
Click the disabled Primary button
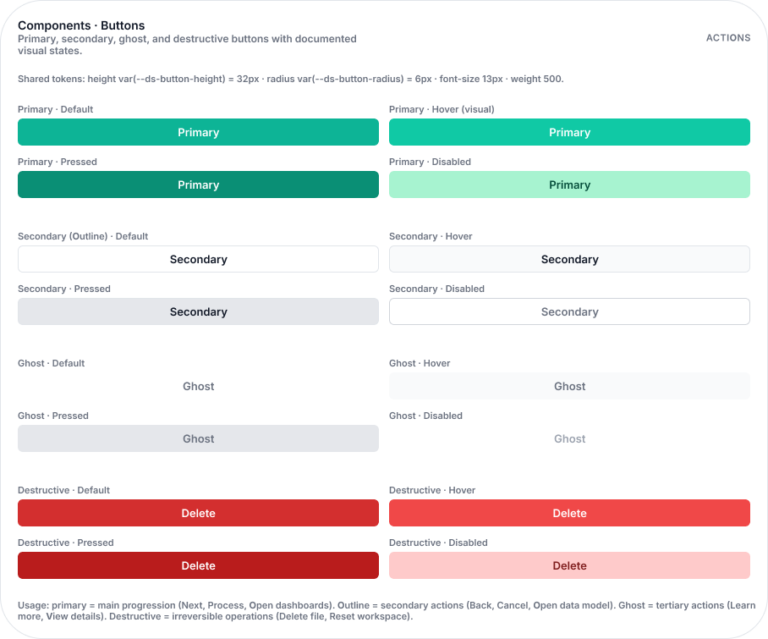point(569,185)
